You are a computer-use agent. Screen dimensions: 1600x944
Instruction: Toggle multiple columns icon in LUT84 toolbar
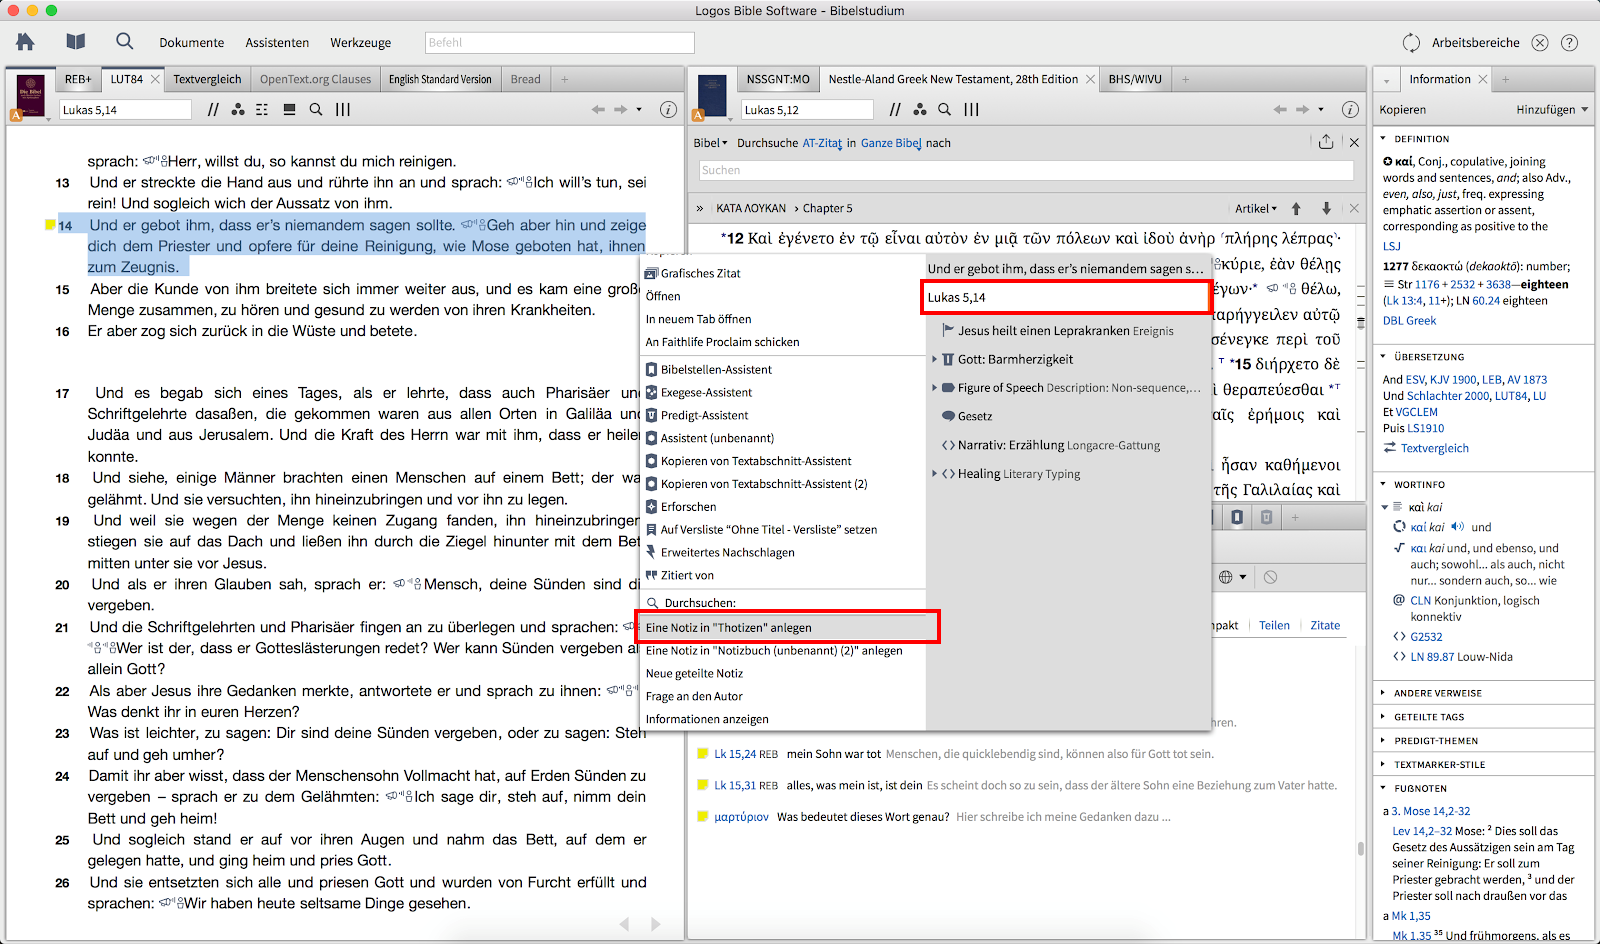[343, 109]
